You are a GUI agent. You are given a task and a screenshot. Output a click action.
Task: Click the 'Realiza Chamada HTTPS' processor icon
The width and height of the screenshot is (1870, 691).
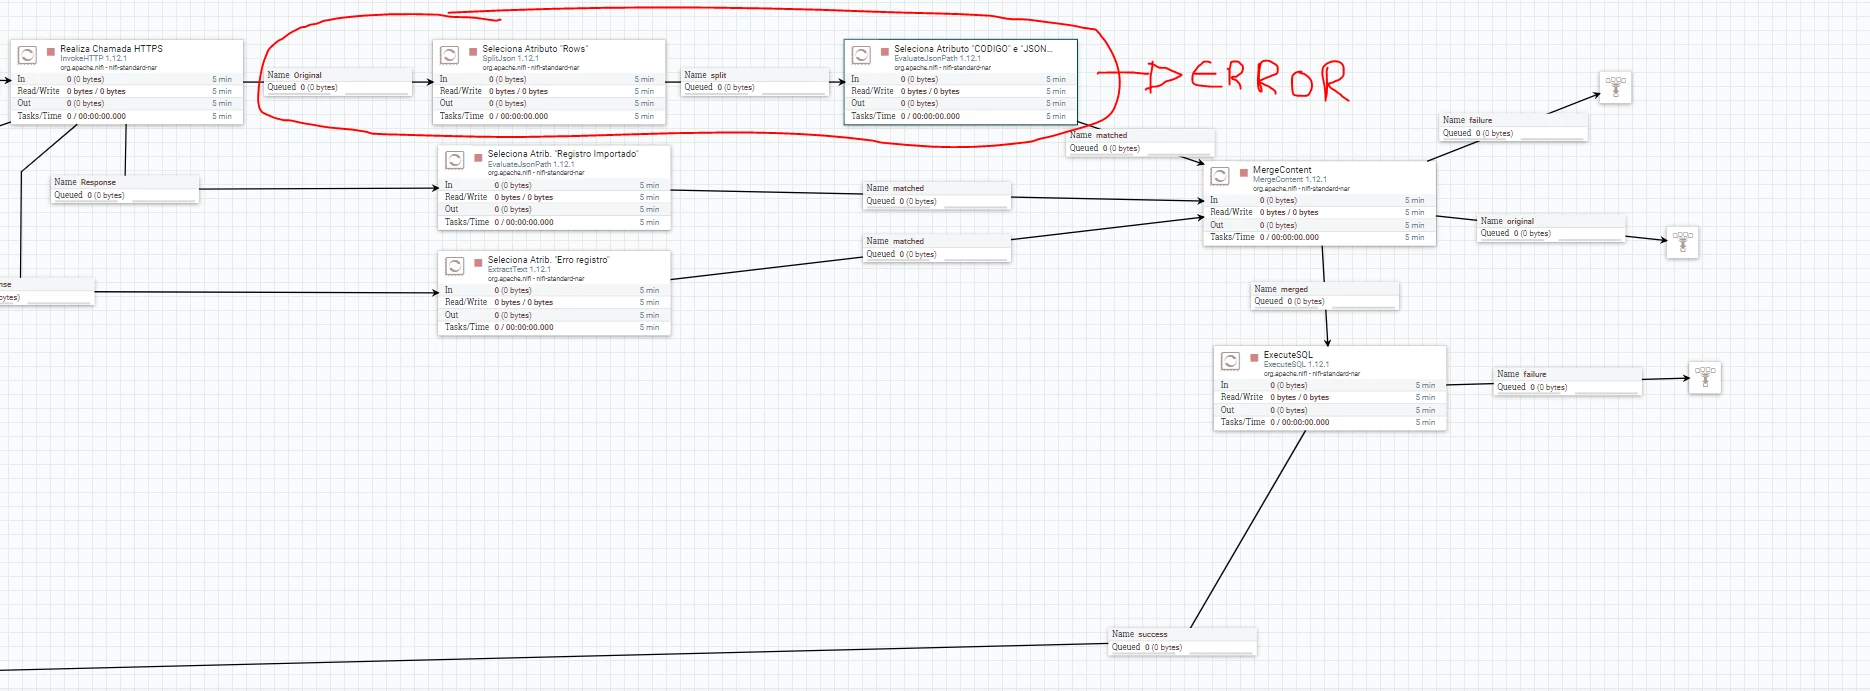coord(28,55)
